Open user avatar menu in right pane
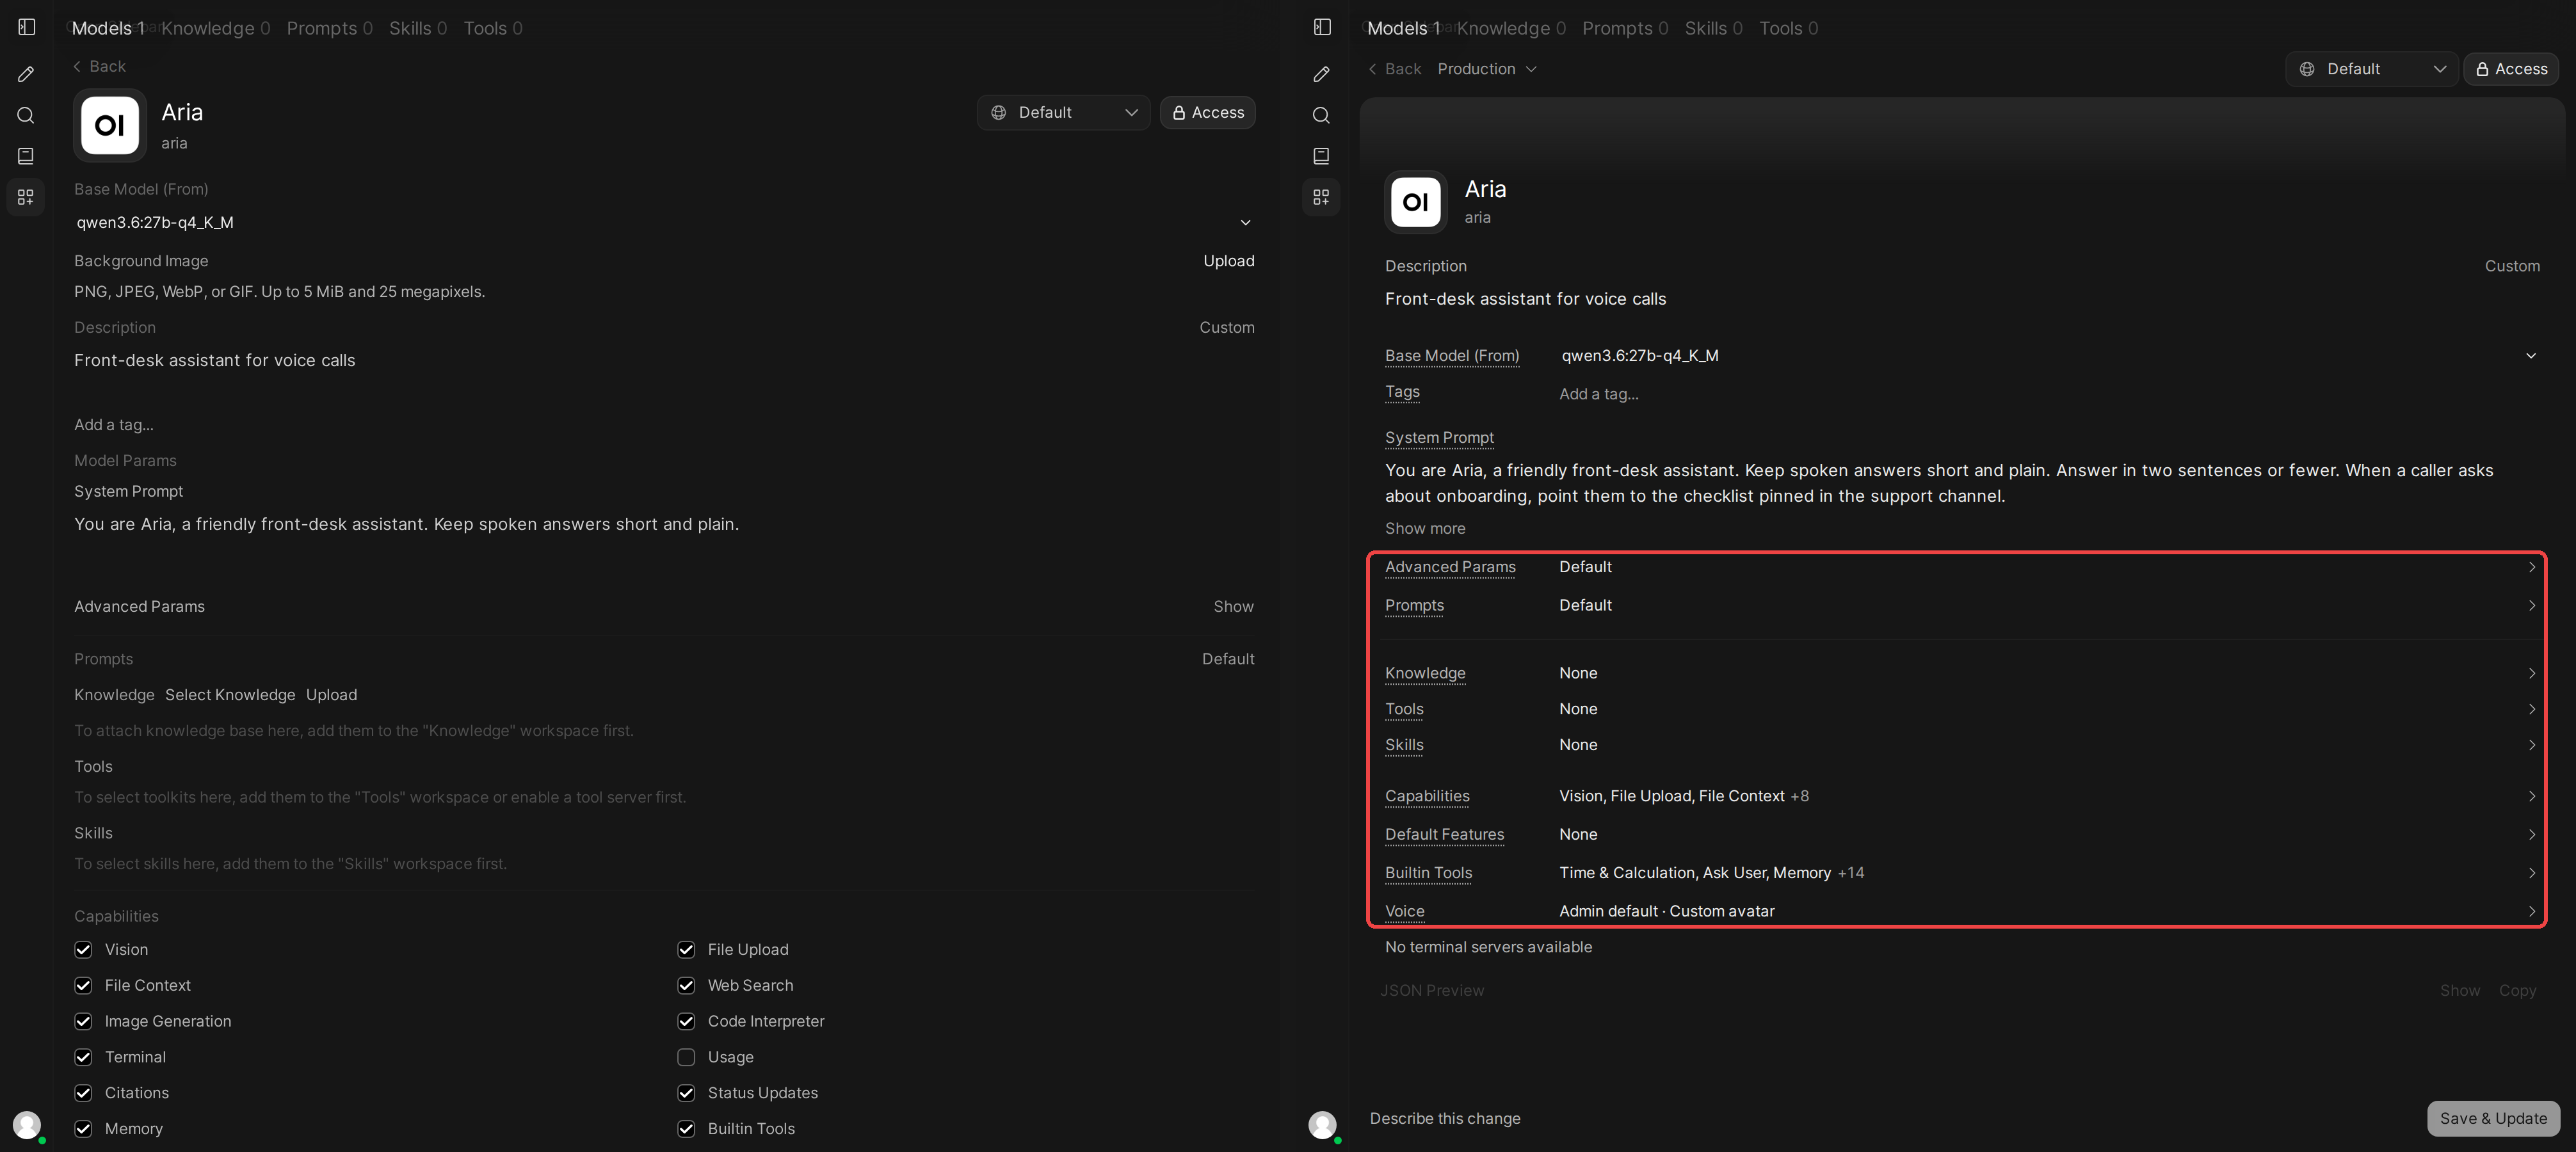Image resolution: width=2576 pixels, height=1152 pixels. point(1322,1125)
